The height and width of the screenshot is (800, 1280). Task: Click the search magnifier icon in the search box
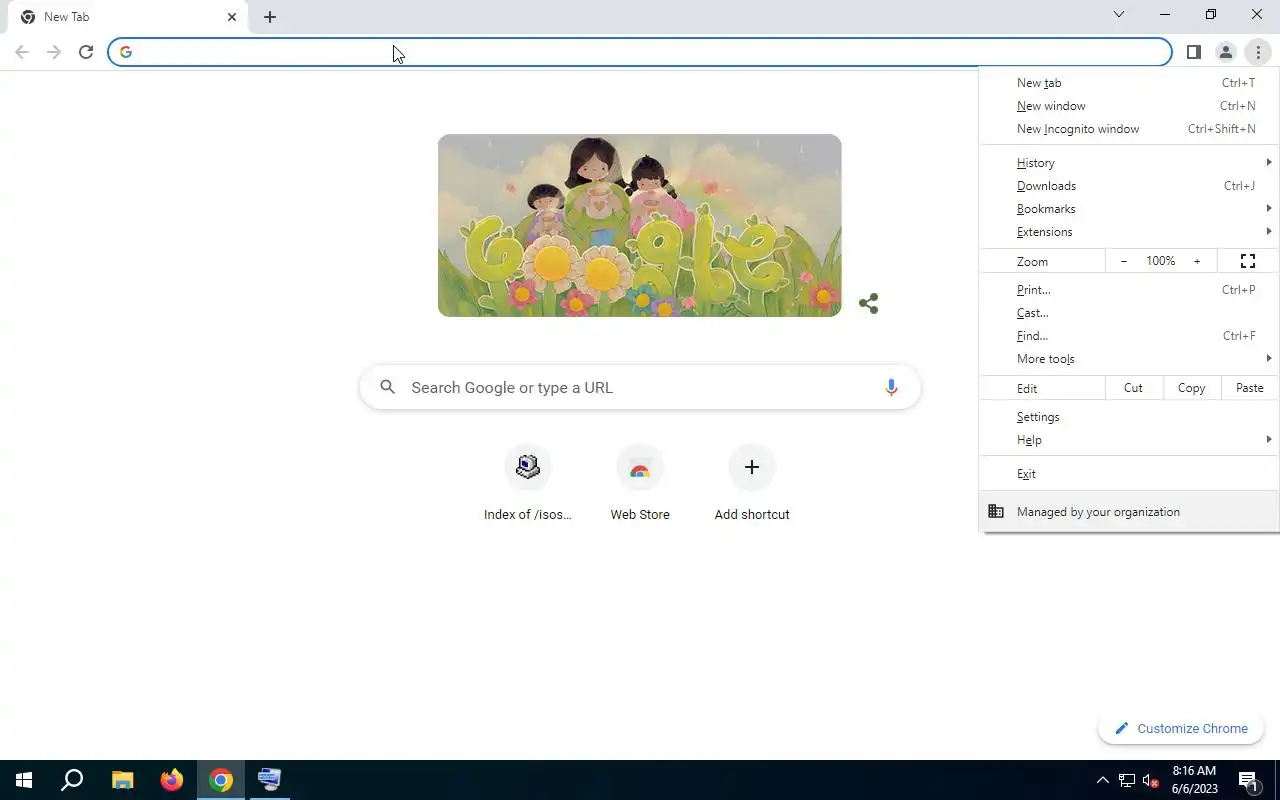(x=388, y=387)
